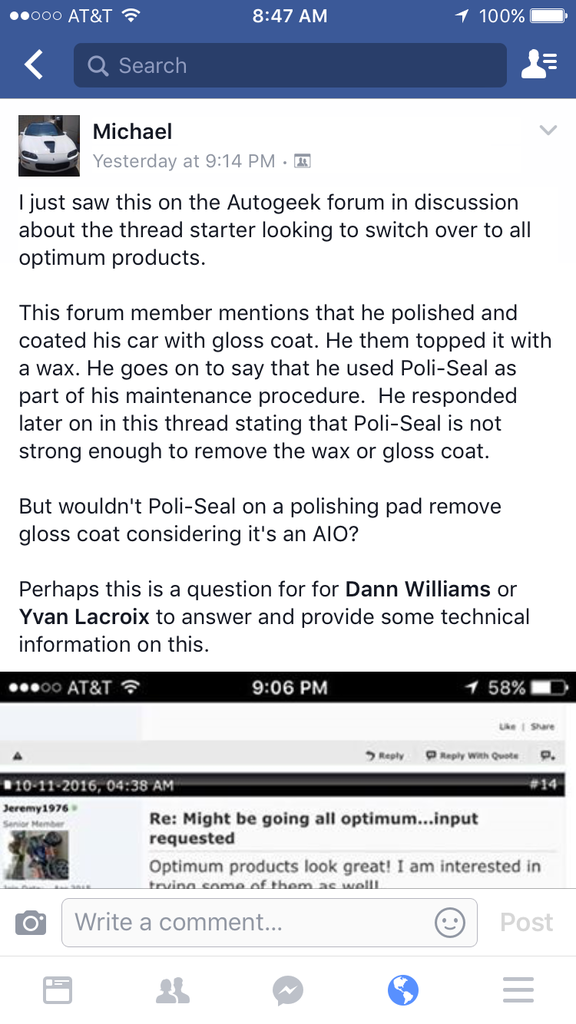
Task: Tap the Post button
Action: click(x=526, y=922)
